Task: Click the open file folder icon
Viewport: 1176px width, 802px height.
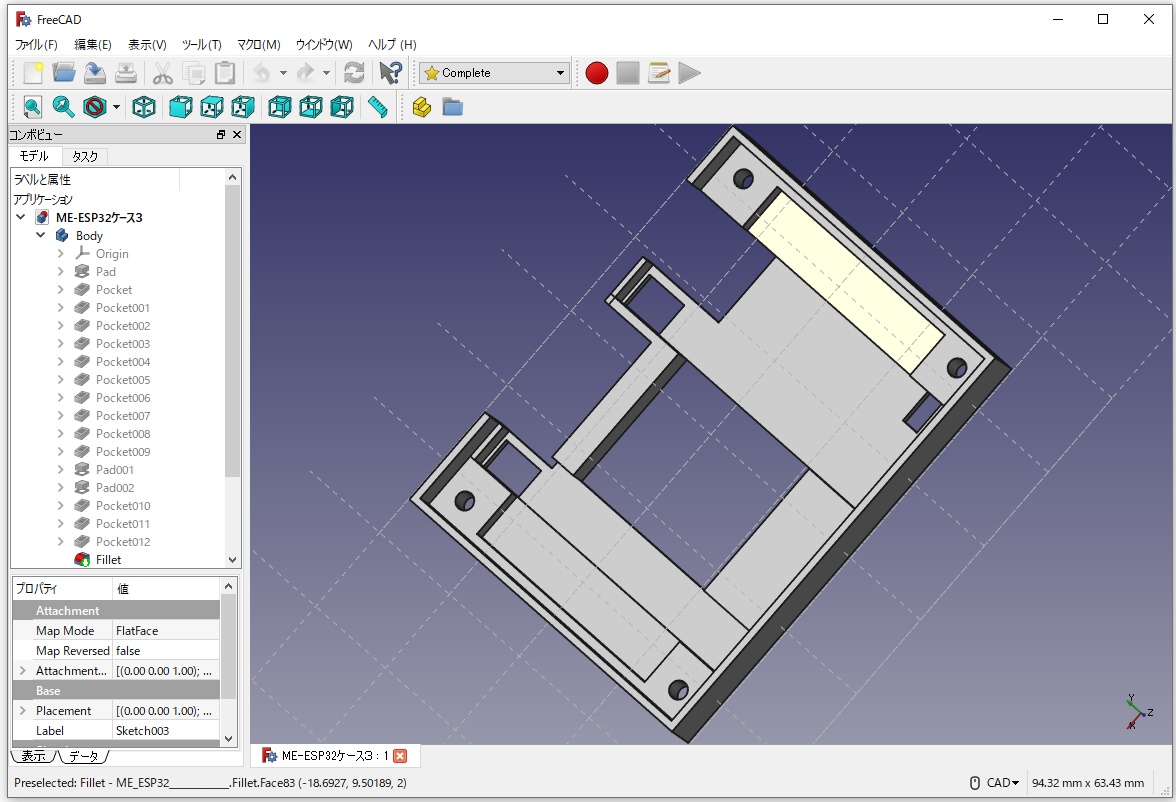Action: point(64,73)
